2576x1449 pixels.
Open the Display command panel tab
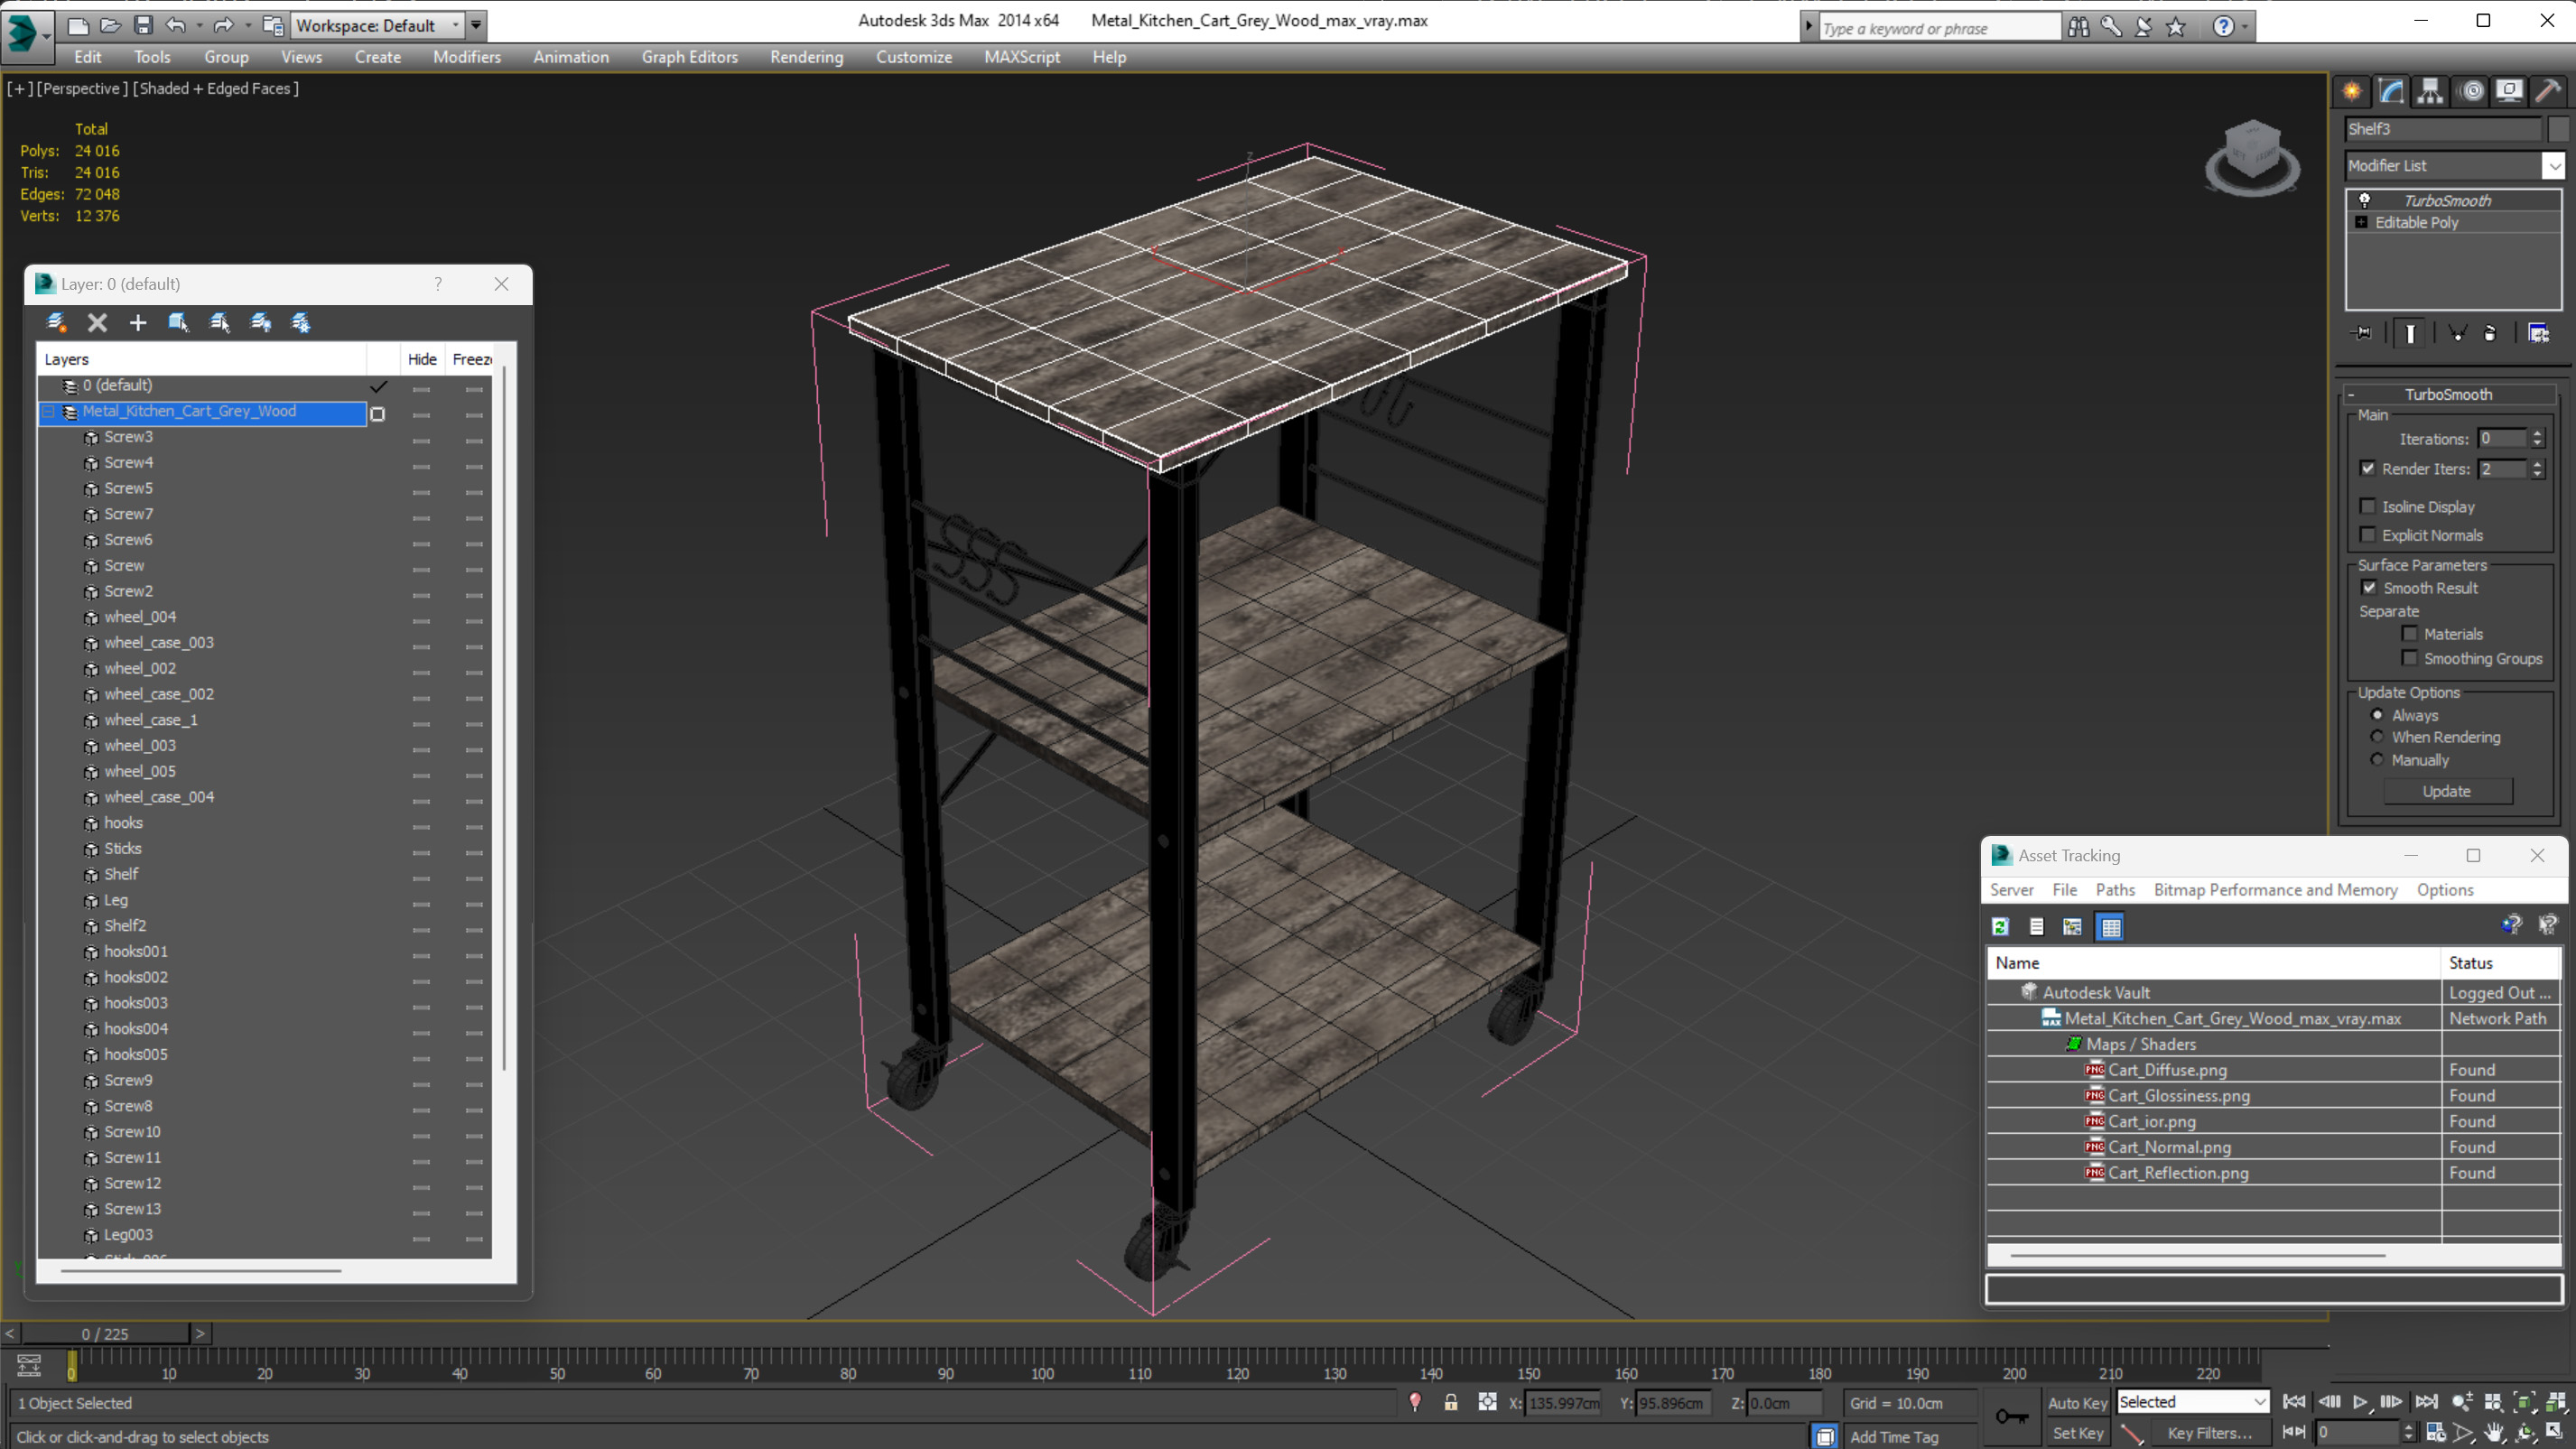coord(2509,92)
